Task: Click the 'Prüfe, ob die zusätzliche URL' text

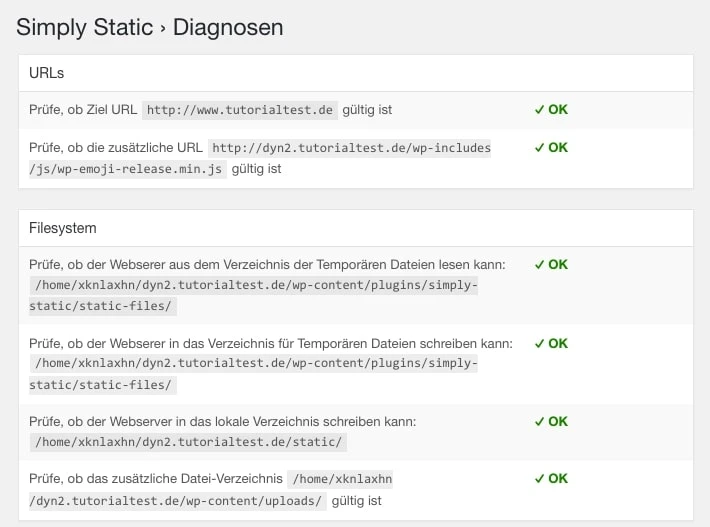Action: (x=116, y=148)
